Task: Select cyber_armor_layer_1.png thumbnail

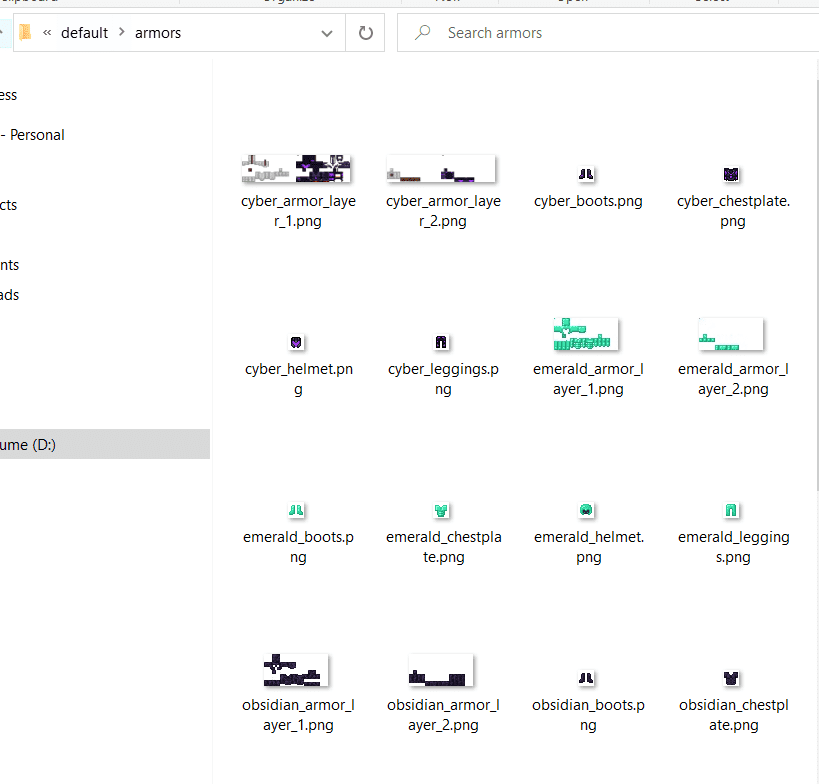Action: click(x=296, y=168)
